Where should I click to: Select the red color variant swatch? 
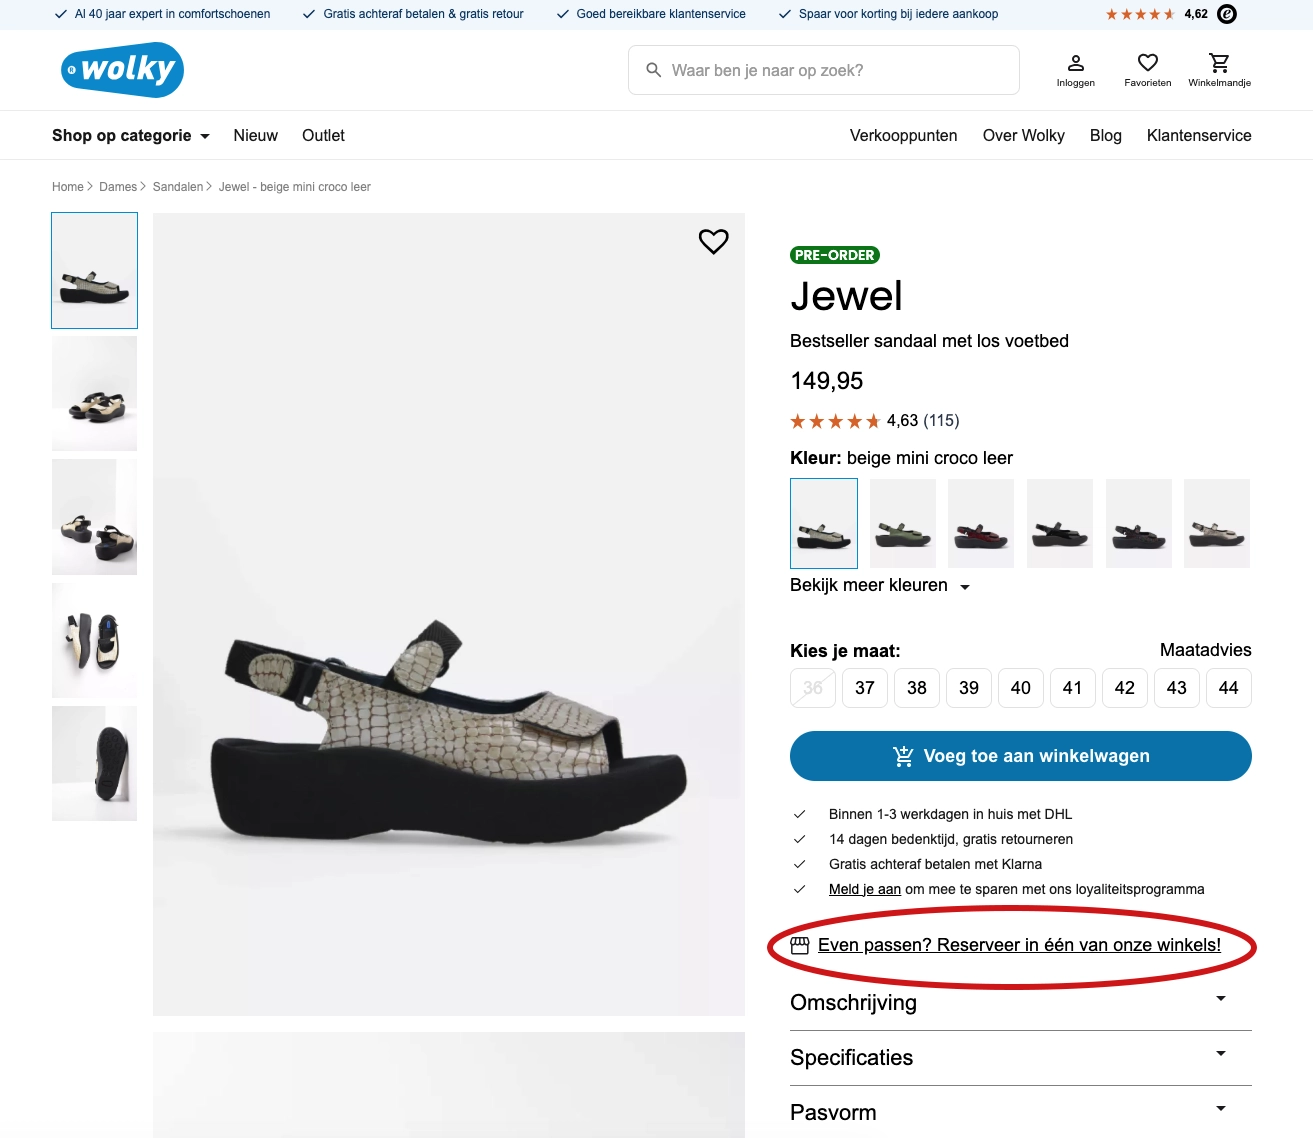981,524
